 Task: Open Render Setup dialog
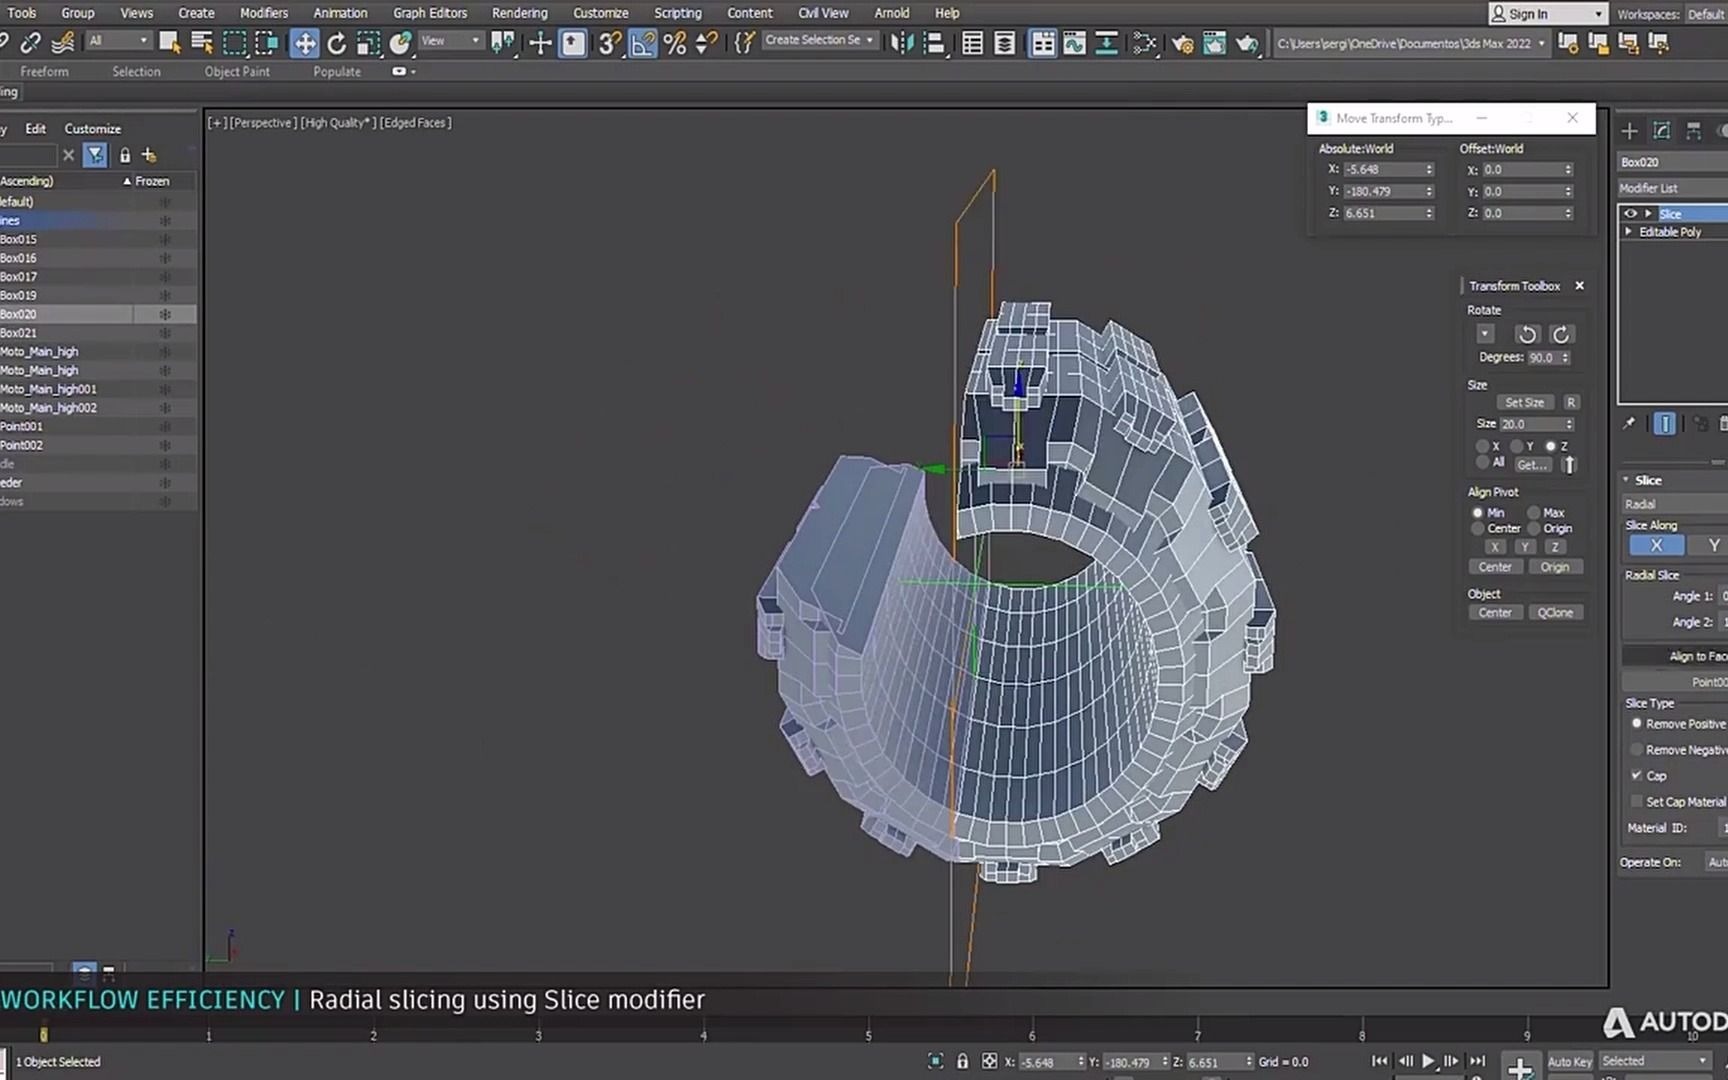point(1181,43)
